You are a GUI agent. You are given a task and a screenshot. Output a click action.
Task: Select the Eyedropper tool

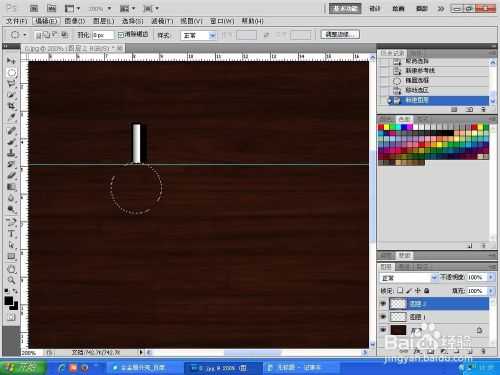point(11,117)
